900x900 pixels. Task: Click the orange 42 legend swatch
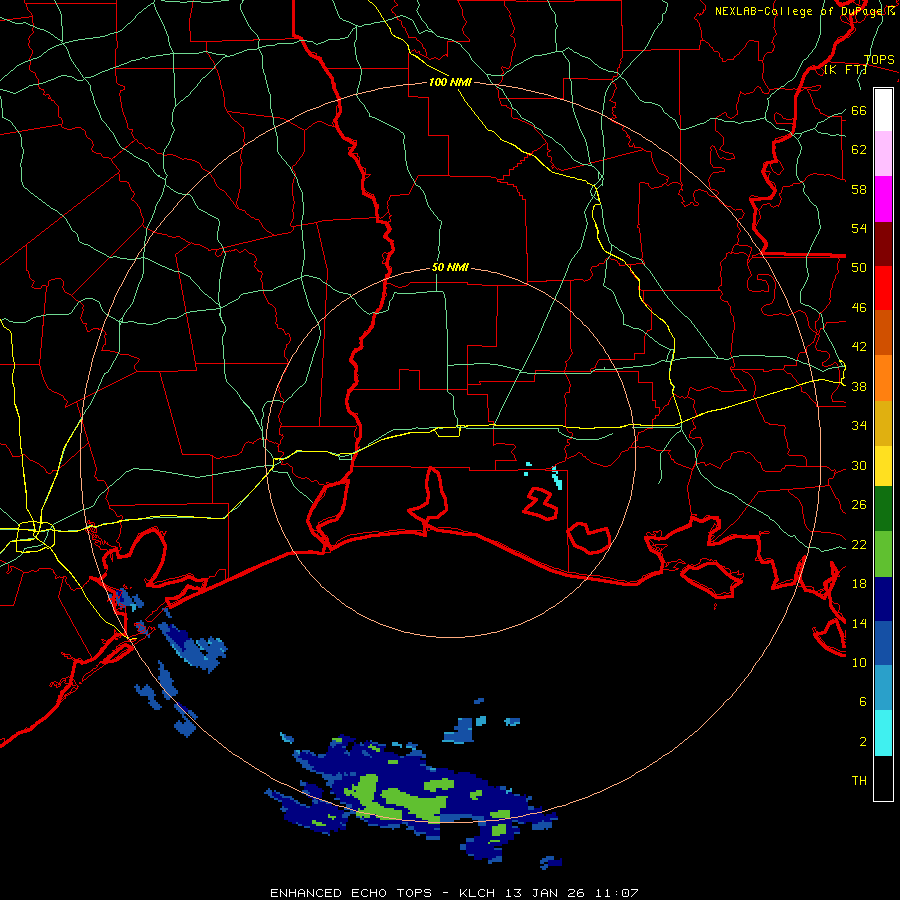pos(883,378)
